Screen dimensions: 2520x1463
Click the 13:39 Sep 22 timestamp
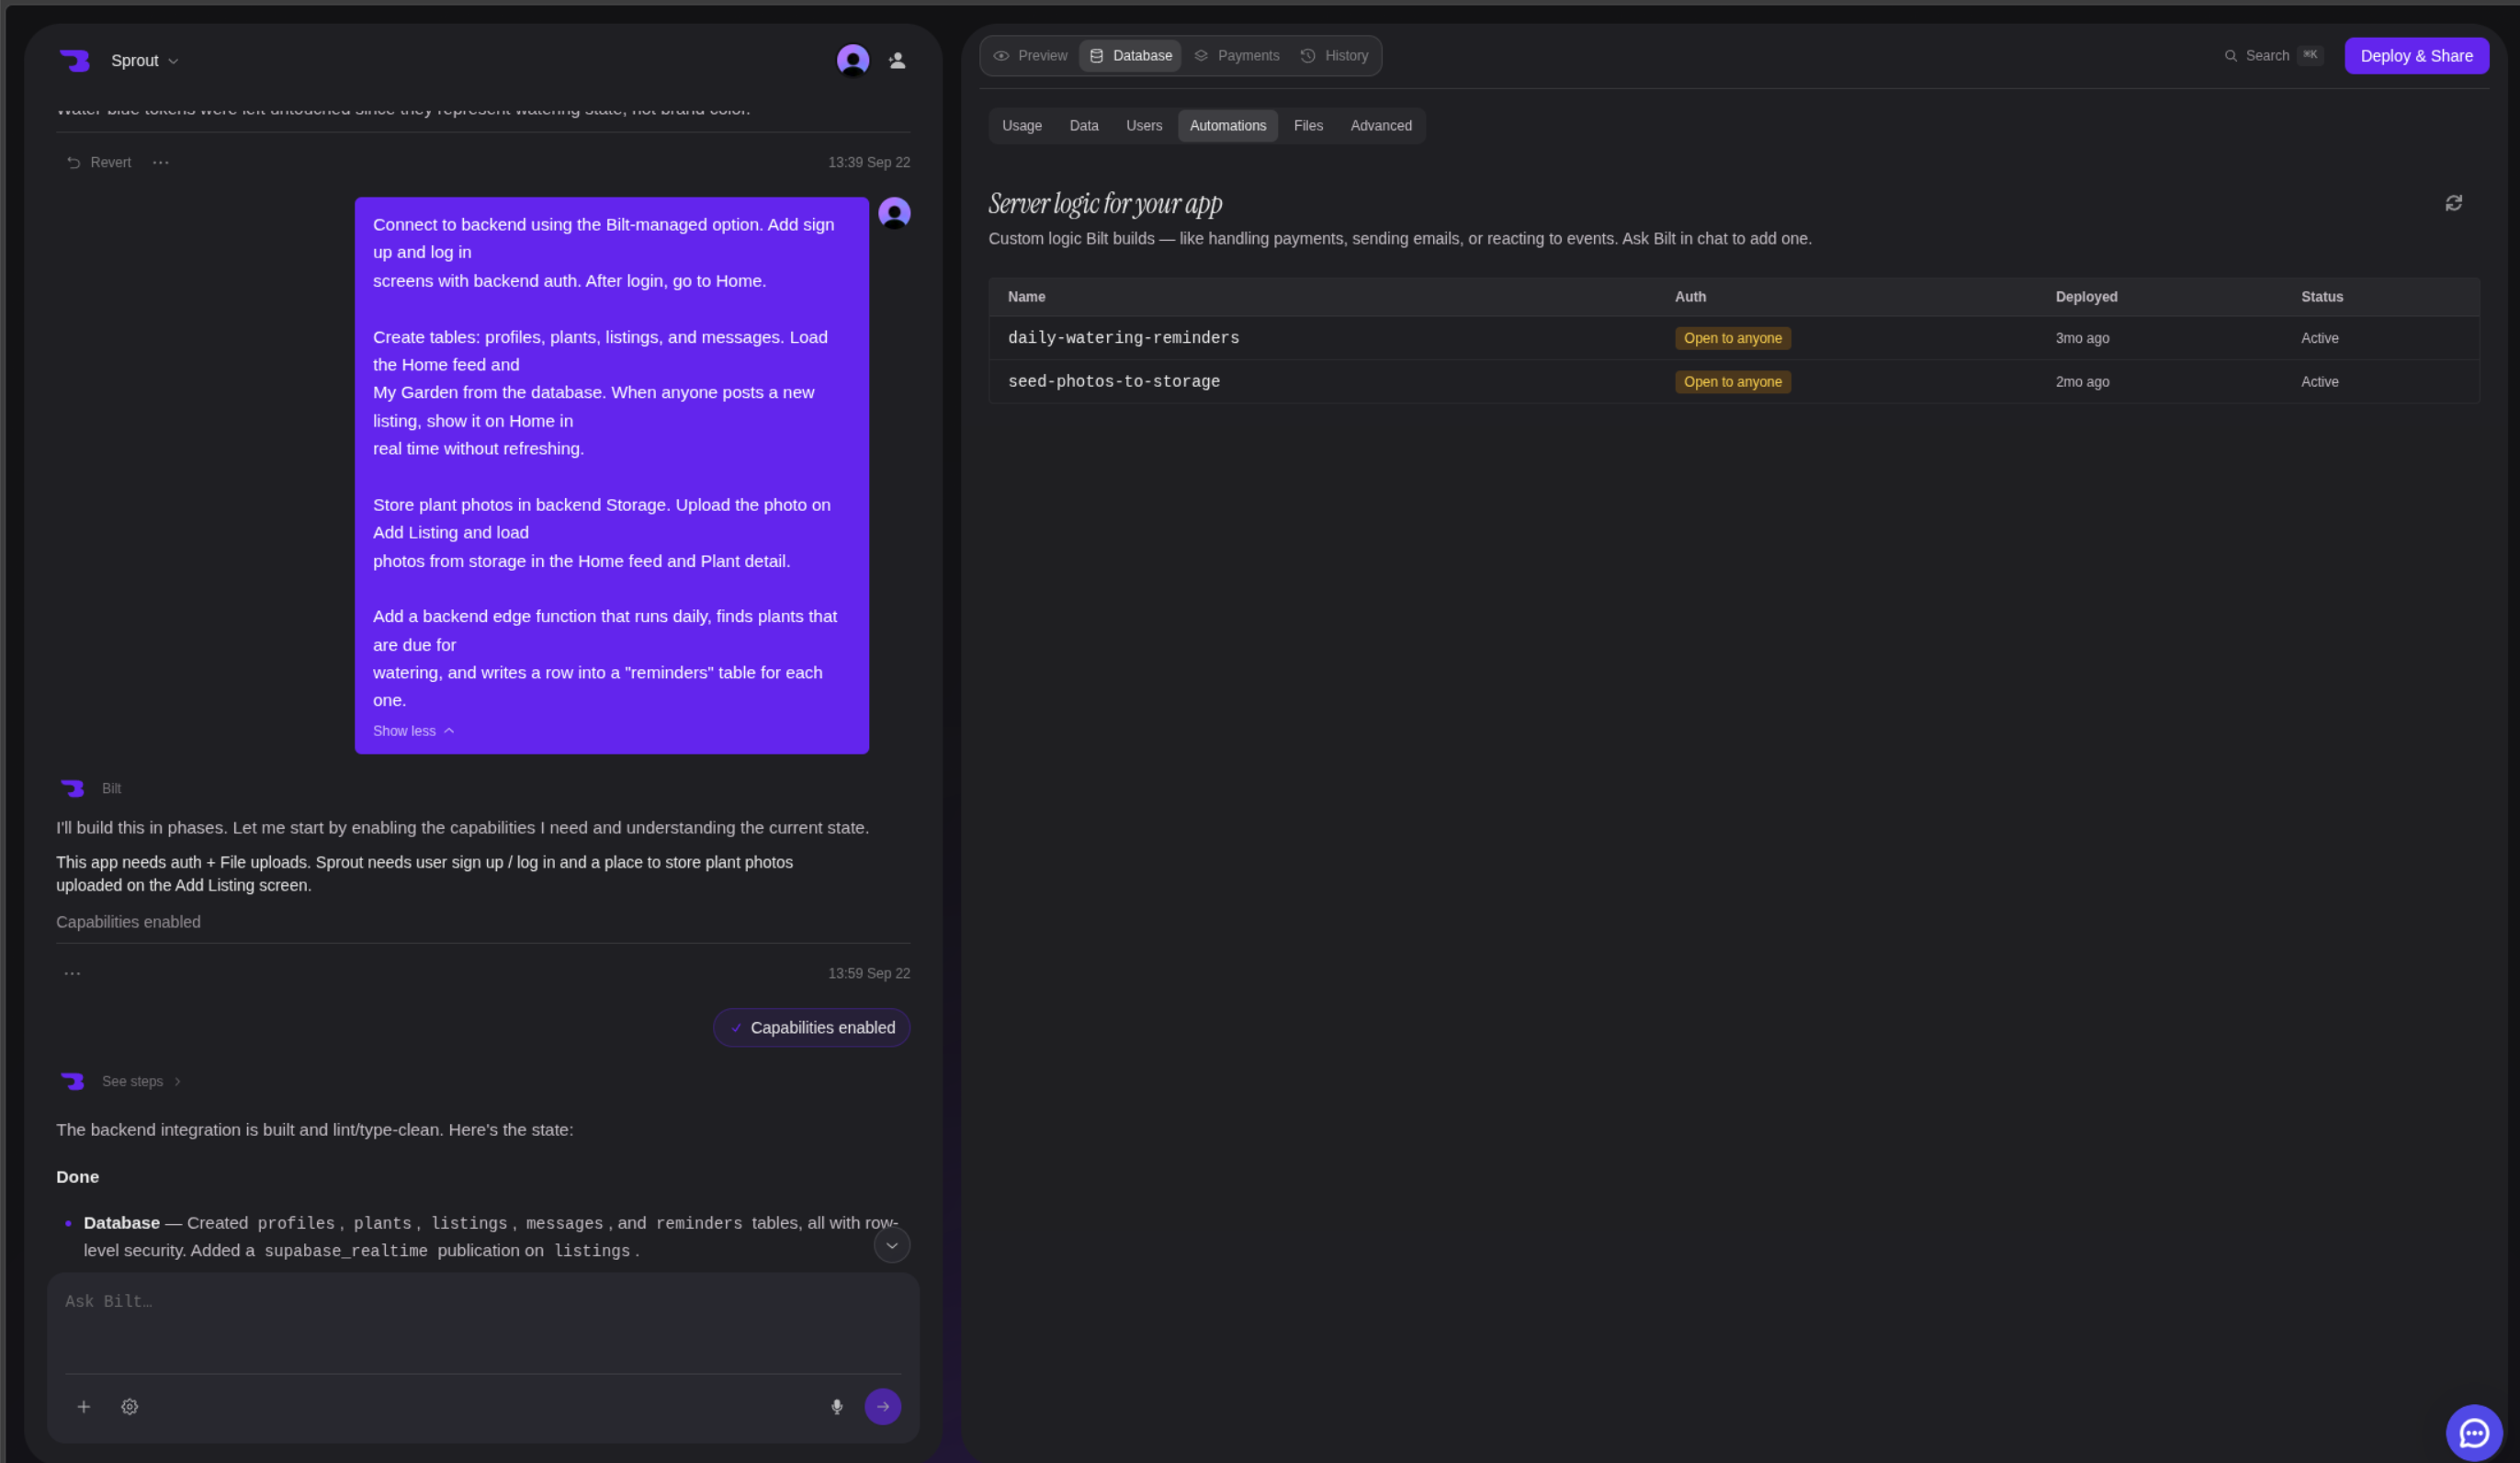[869, 163]
